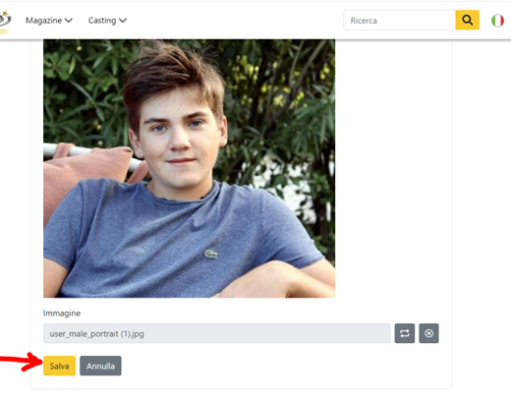Focus the Ricerca search field
Viewport: 511px width, 400px height.
click(x=400, y=20)
